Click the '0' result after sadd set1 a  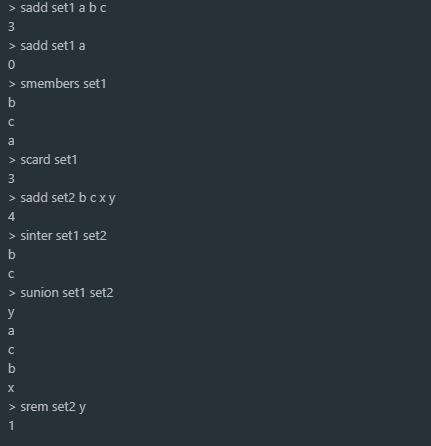tap(11, 65)
